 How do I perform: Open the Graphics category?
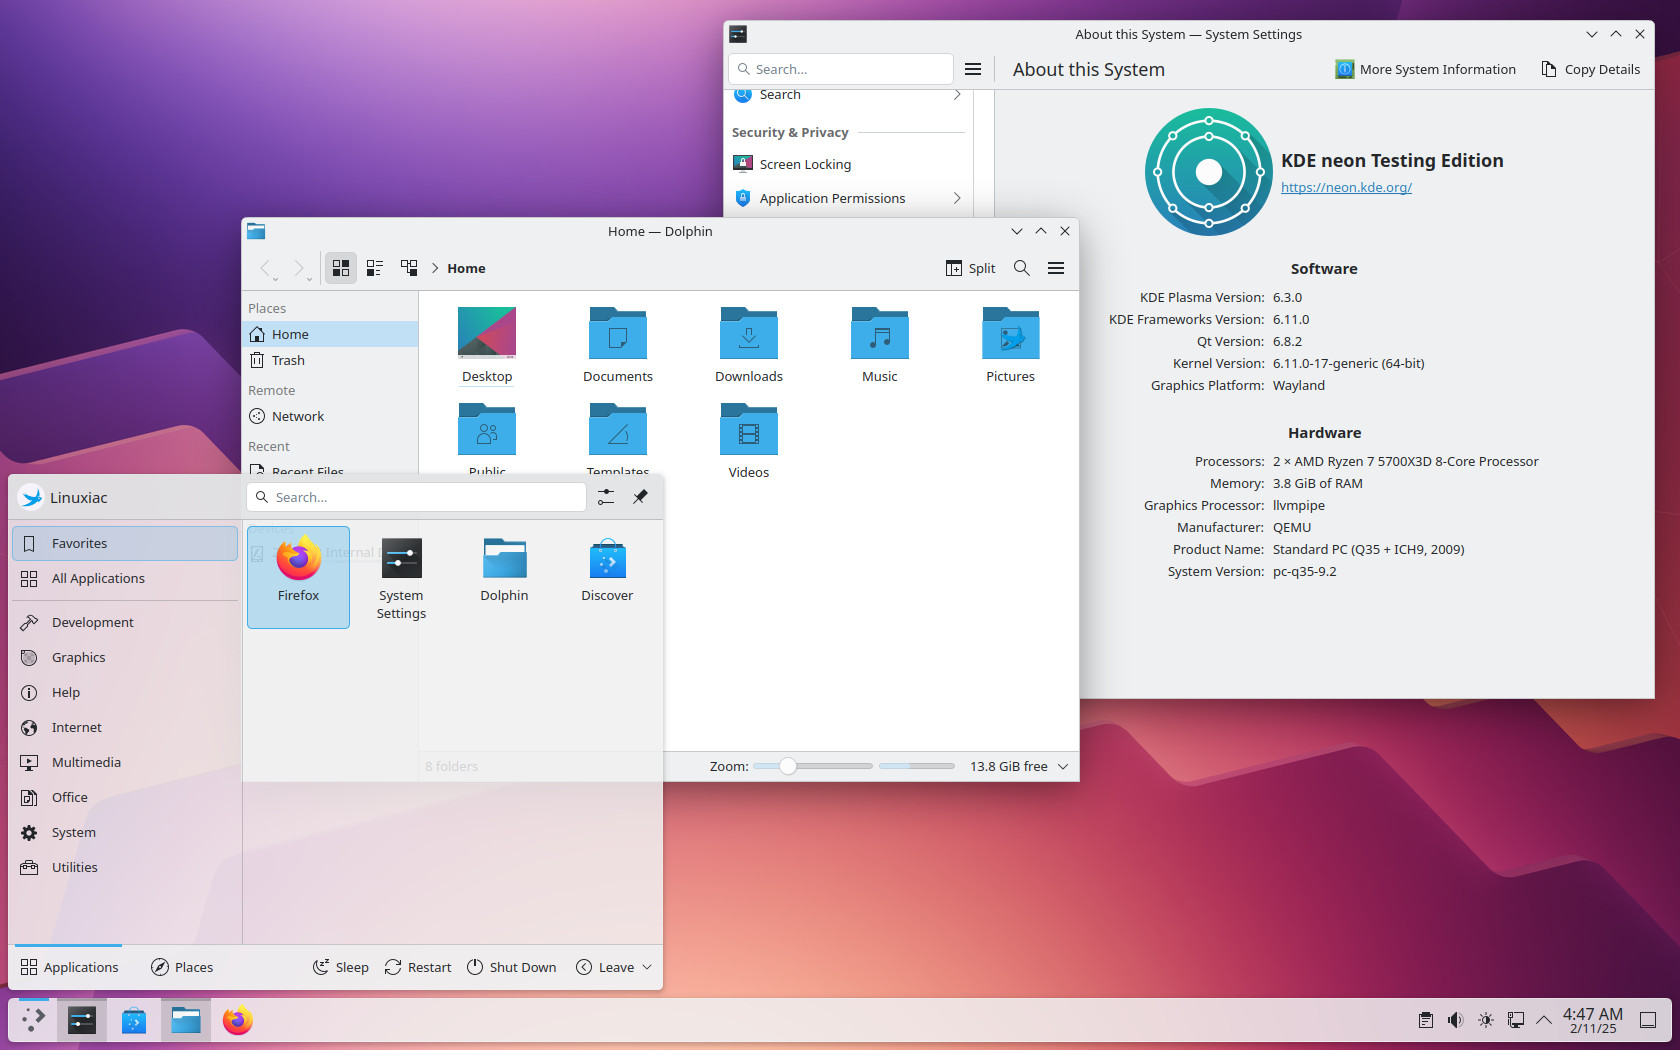125,657
